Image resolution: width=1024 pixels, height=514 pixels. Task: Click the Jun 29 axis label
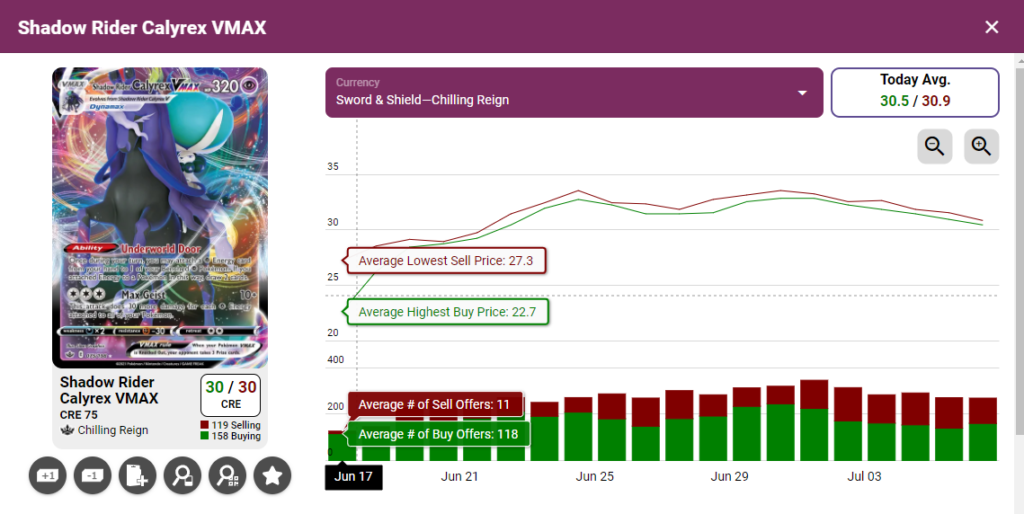click(729, 477)
